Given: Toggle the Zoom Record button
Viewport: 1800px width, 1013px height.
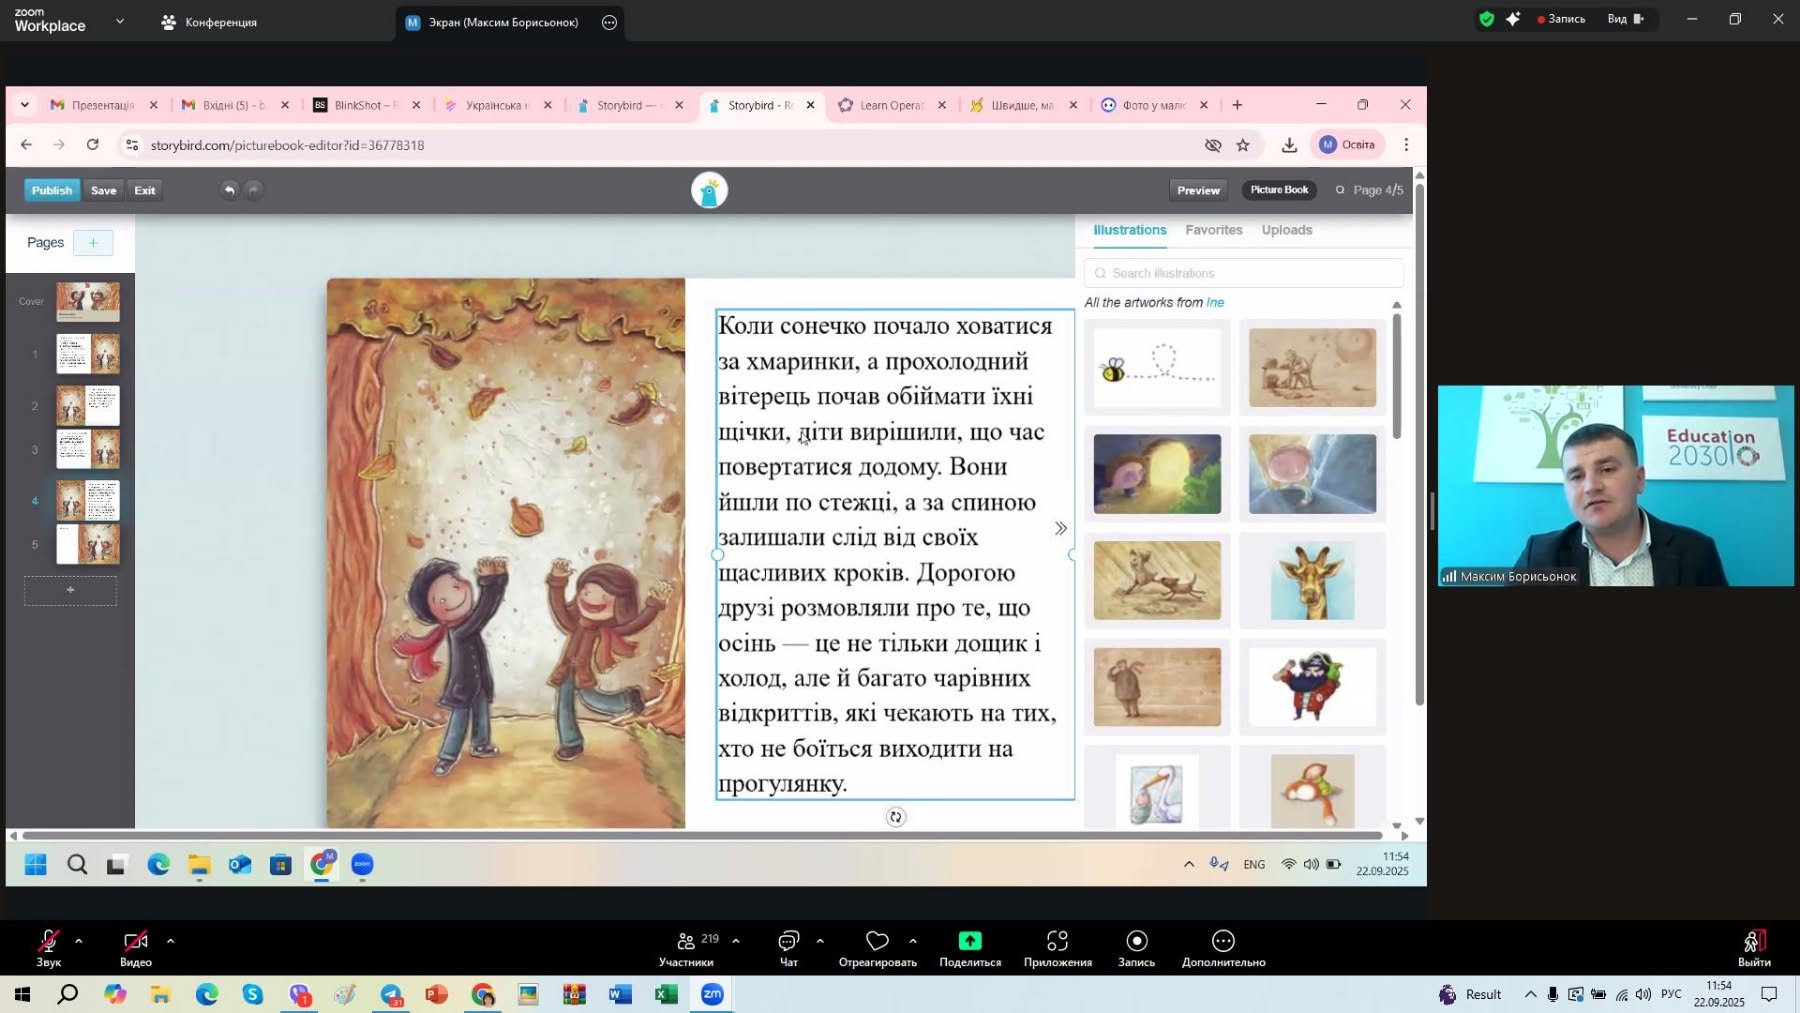Looking at the screenshot, I should tap(1136, 941).
